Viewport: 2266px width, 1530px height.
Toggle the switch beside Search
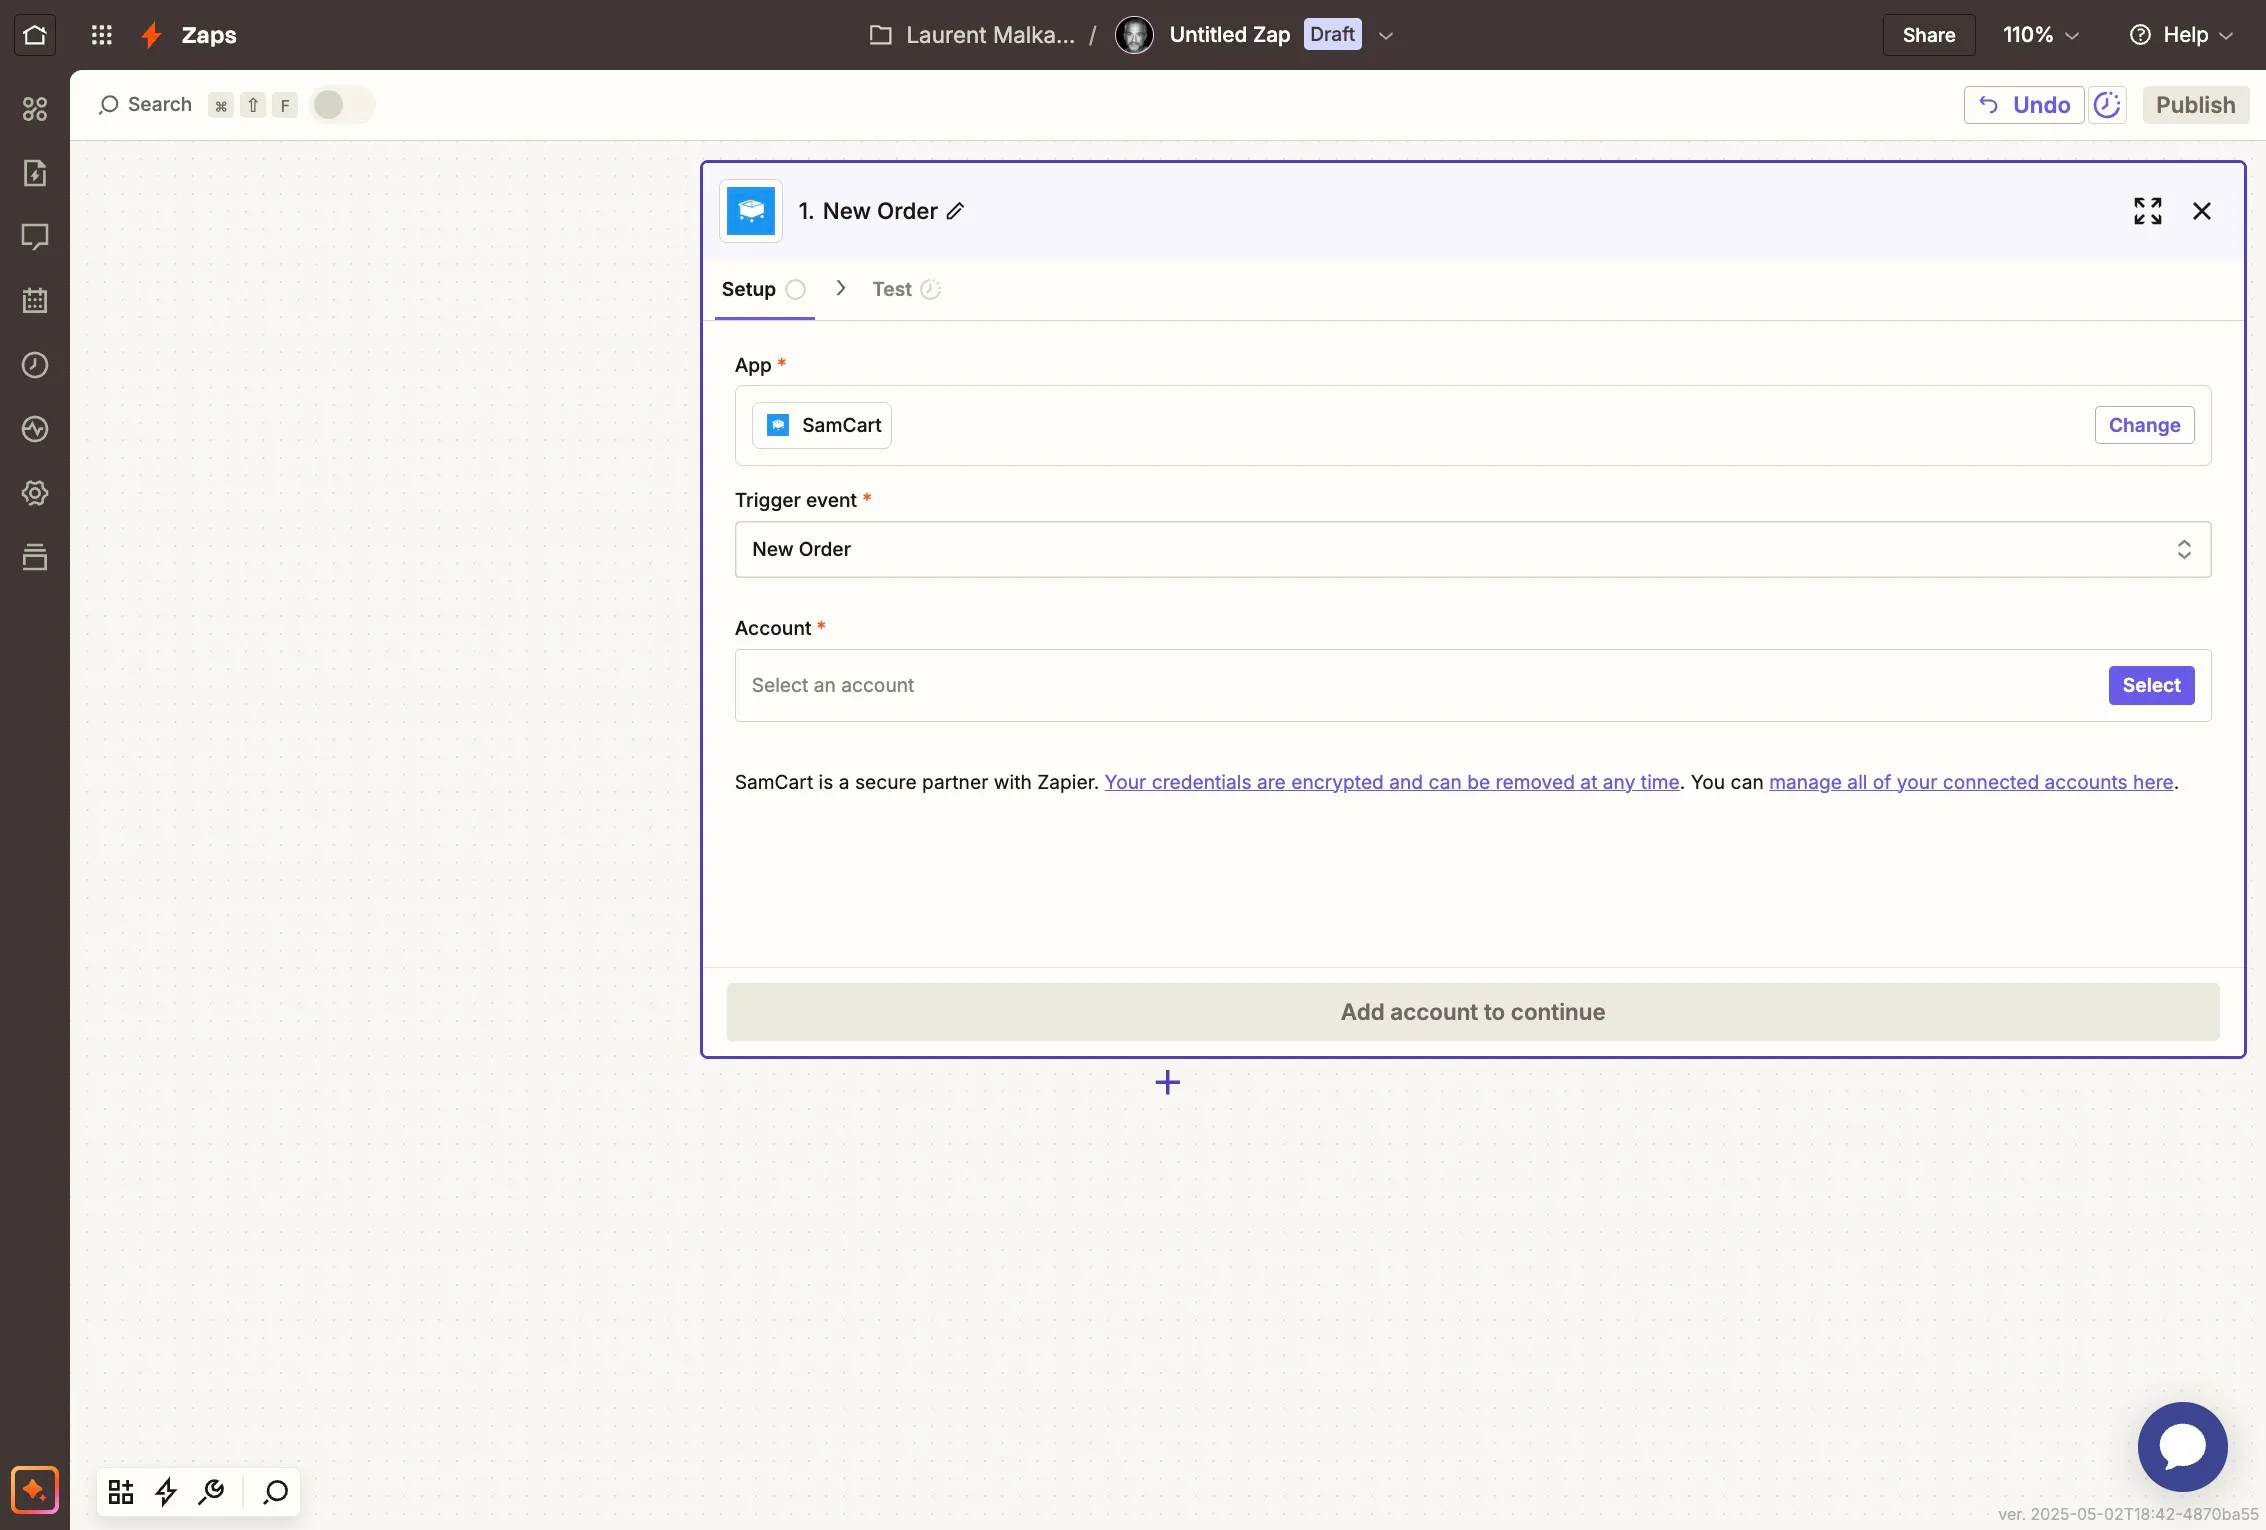point(341,105)
